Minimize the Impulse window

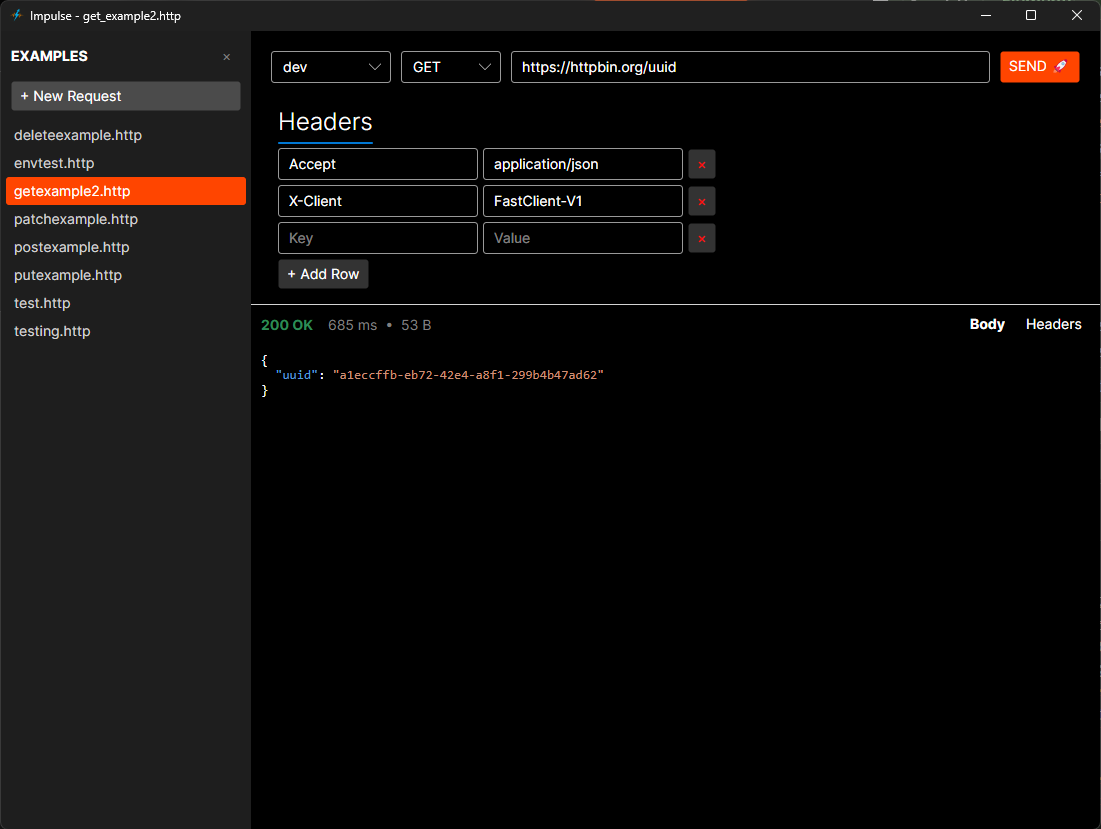click(985, 16)
